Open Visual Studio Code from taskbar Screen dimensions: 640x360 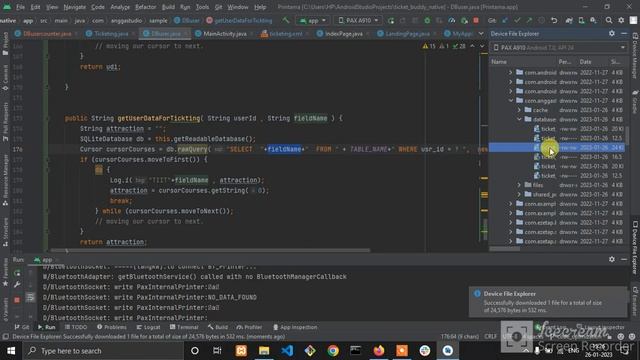click(x=287, y=351)
